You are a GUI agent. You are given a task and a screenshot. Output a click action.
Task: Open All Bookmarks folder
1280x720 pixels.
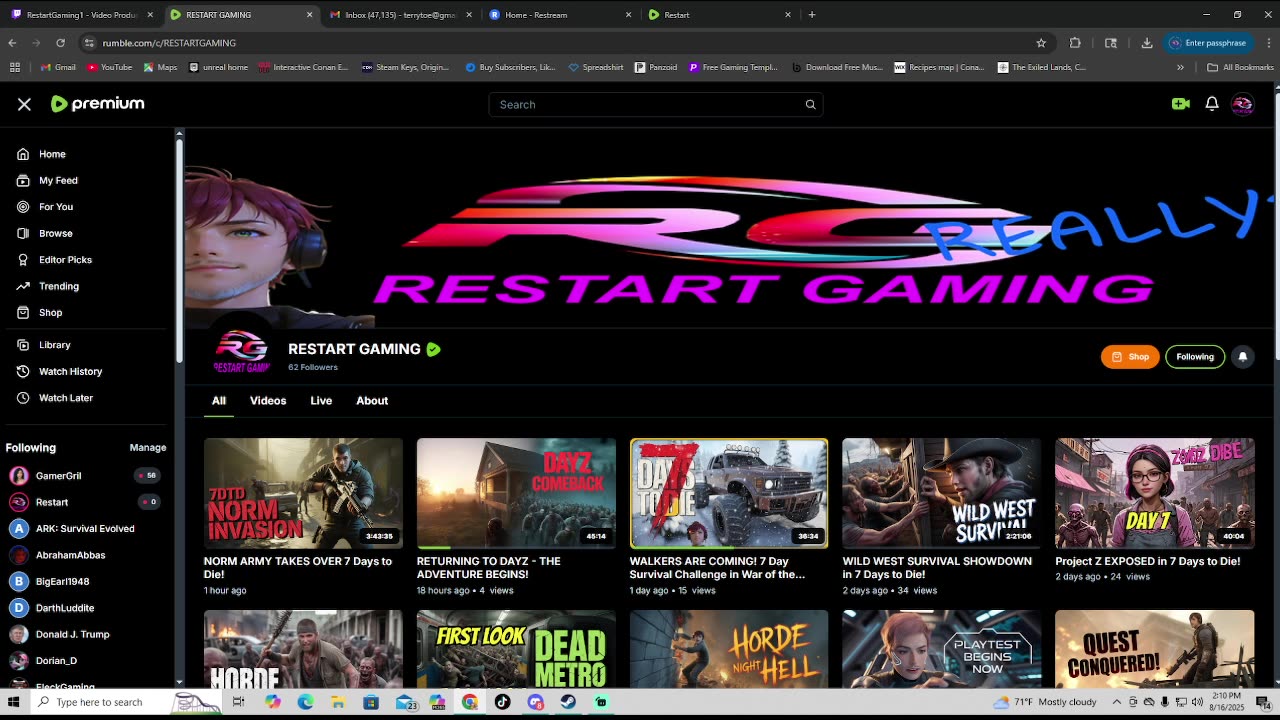click(x=1240, y=68)
